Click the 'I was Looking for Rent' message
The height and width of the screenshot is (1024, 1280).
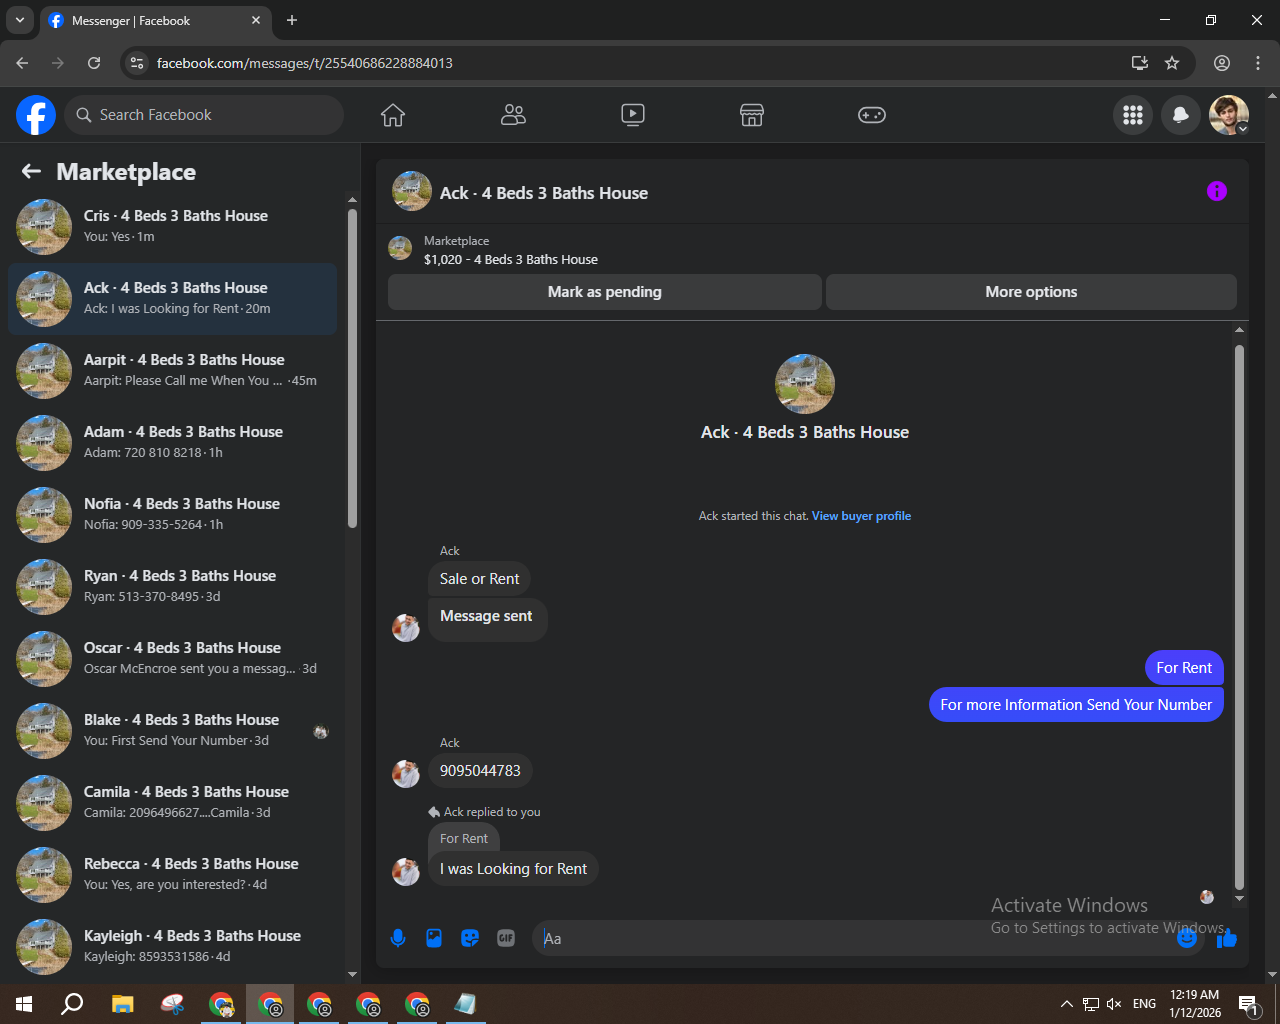[x=514, y=869]
